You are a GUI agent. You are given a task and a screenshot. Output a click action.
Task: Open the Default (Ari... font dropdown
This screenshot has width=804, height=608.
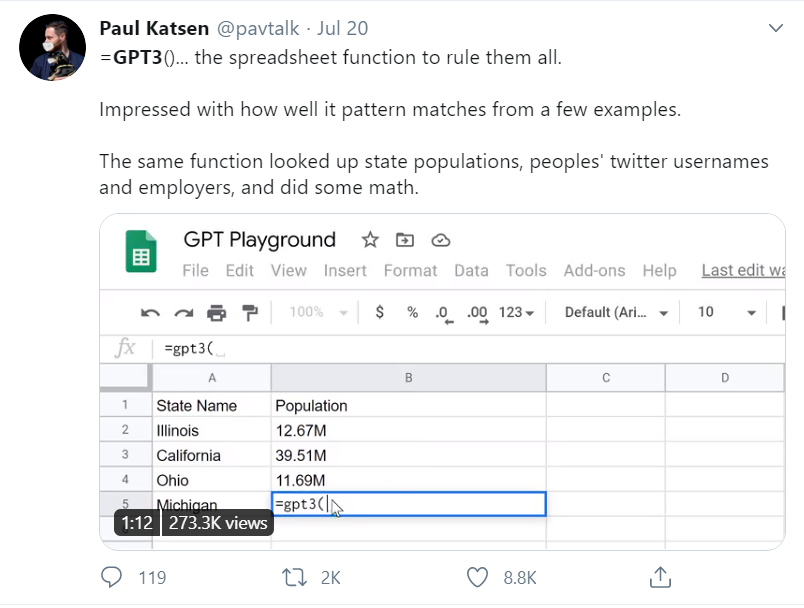click(616, 312)
